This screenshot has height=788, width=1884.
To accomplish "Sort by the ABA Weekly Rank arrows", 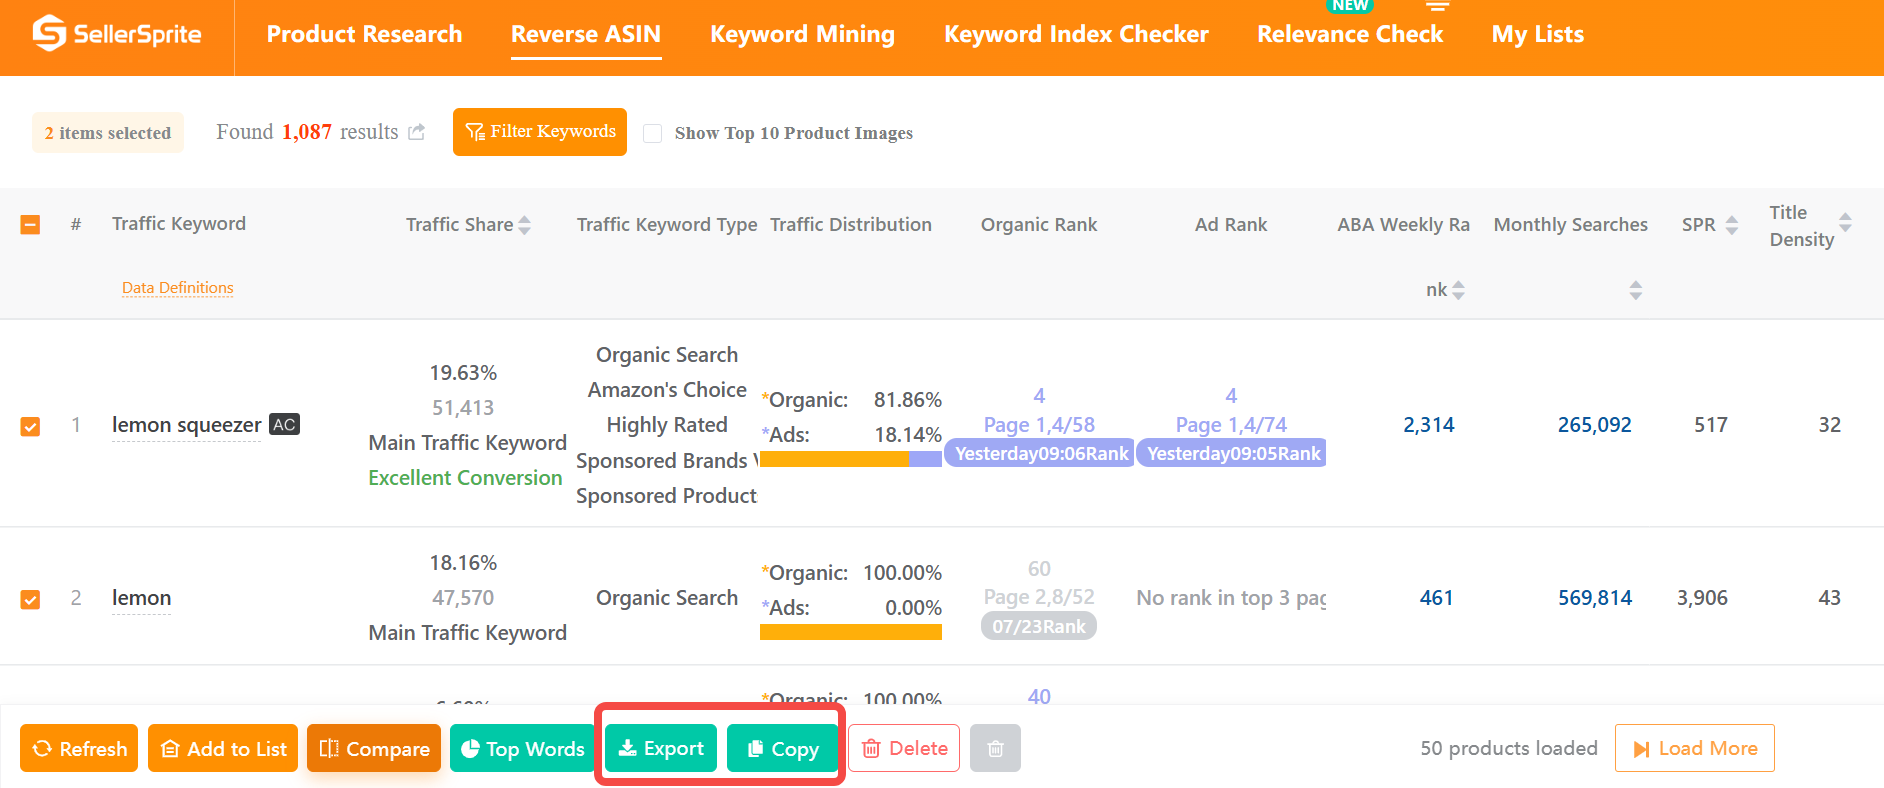I will 1459,290.
